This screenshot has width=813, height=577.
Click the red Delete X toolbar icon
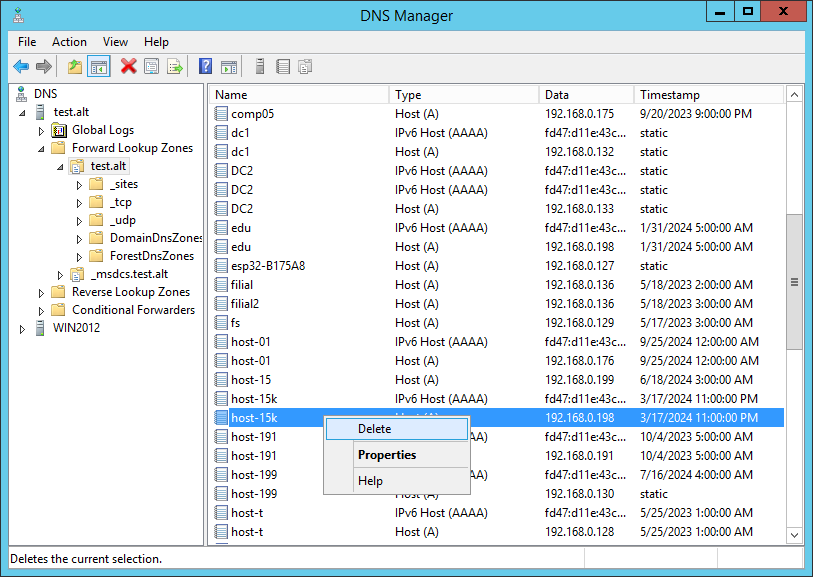[x=128, y=67]
